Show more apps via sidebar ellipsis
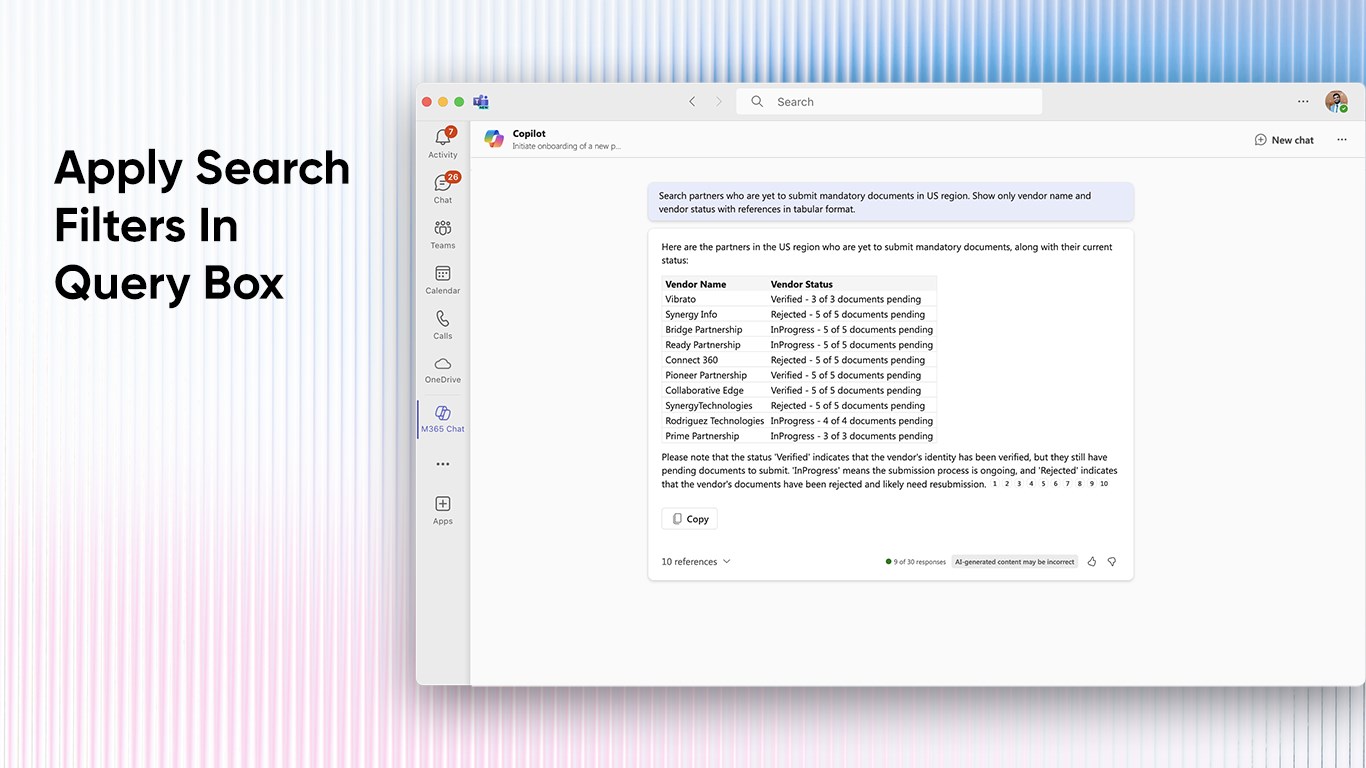This screenshot has width=1366, height=768. (x=443, y=464)
